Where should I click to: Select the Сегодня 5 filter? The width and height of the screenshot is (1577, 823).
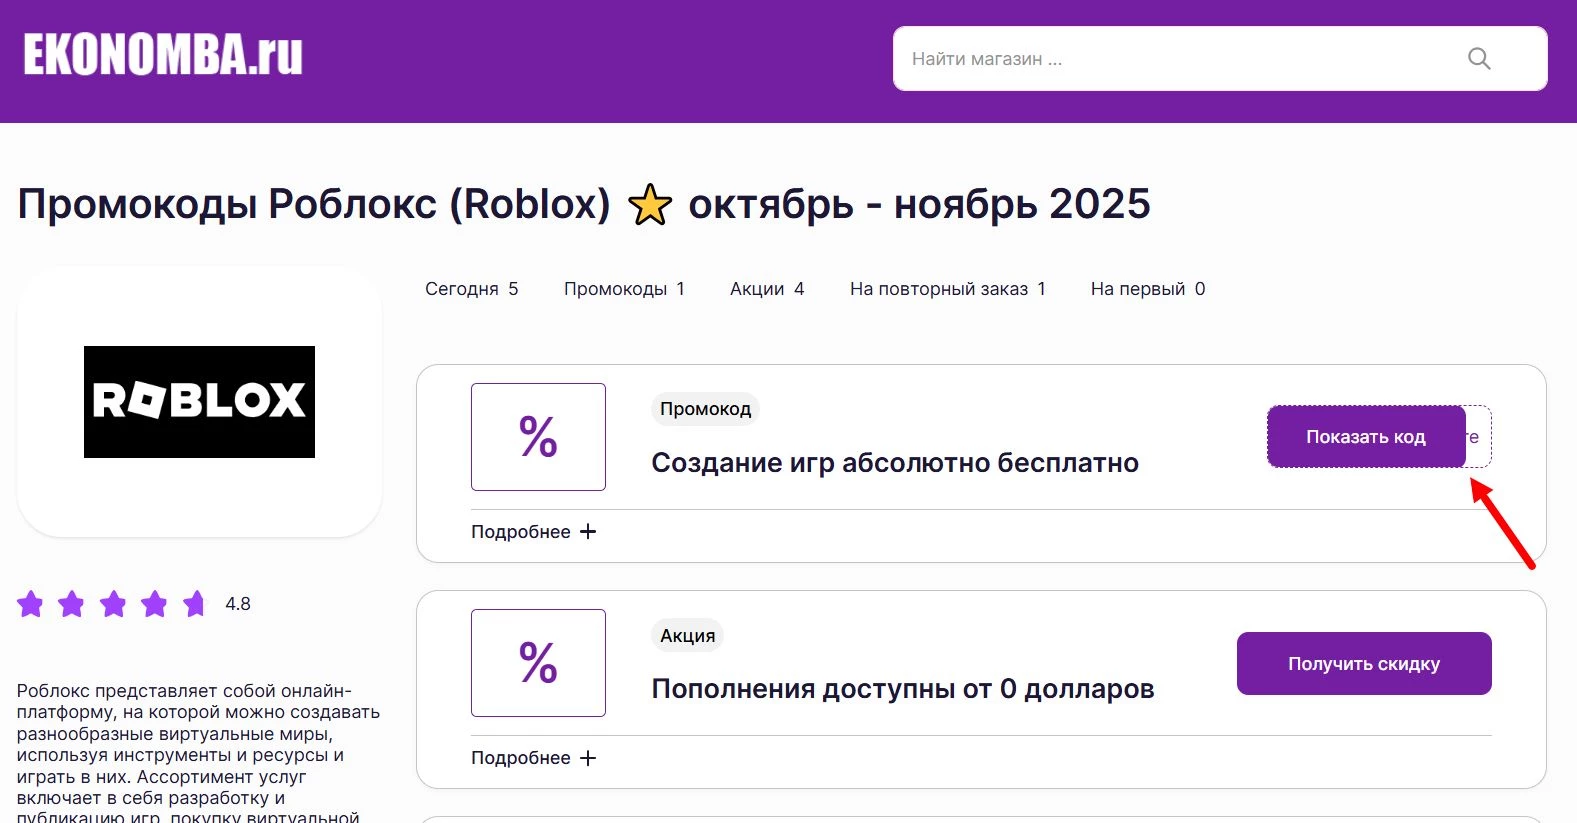(472, 288)
